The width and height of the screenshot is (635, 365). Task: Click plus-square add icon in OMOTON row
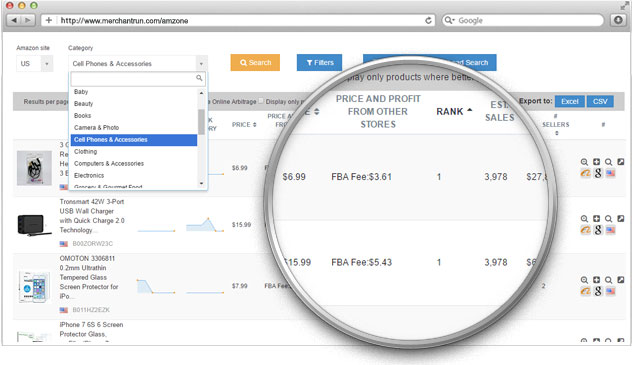click(x=597, y=280)
